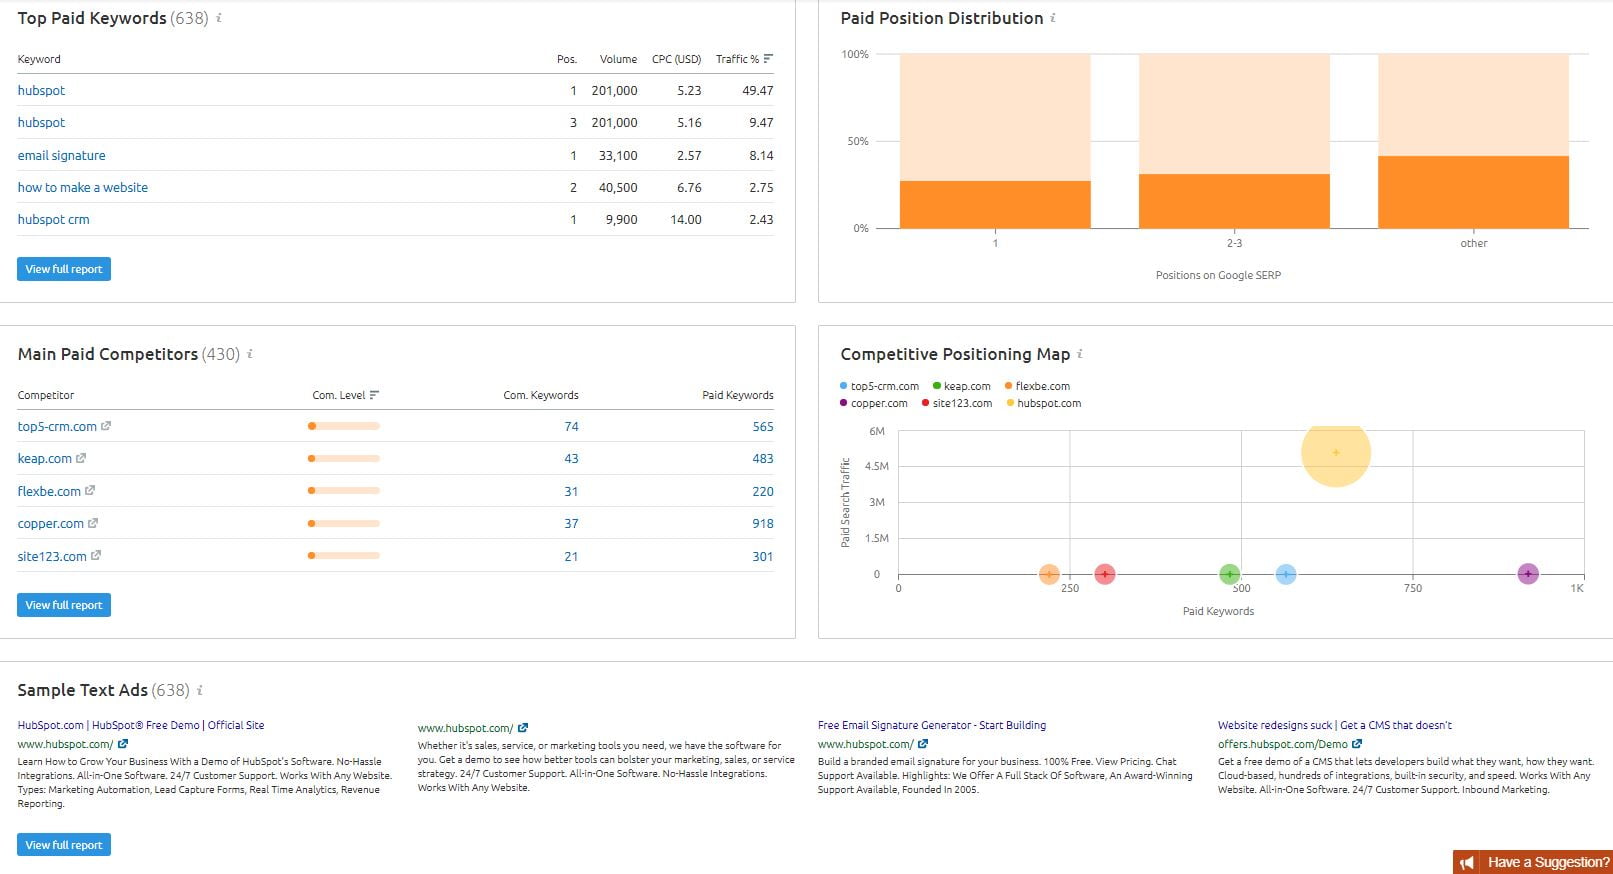Open flexbe.com competitor link
The height and width of the screenshot is (874, 1613).
pyautogui.click(x=49, y=491)
